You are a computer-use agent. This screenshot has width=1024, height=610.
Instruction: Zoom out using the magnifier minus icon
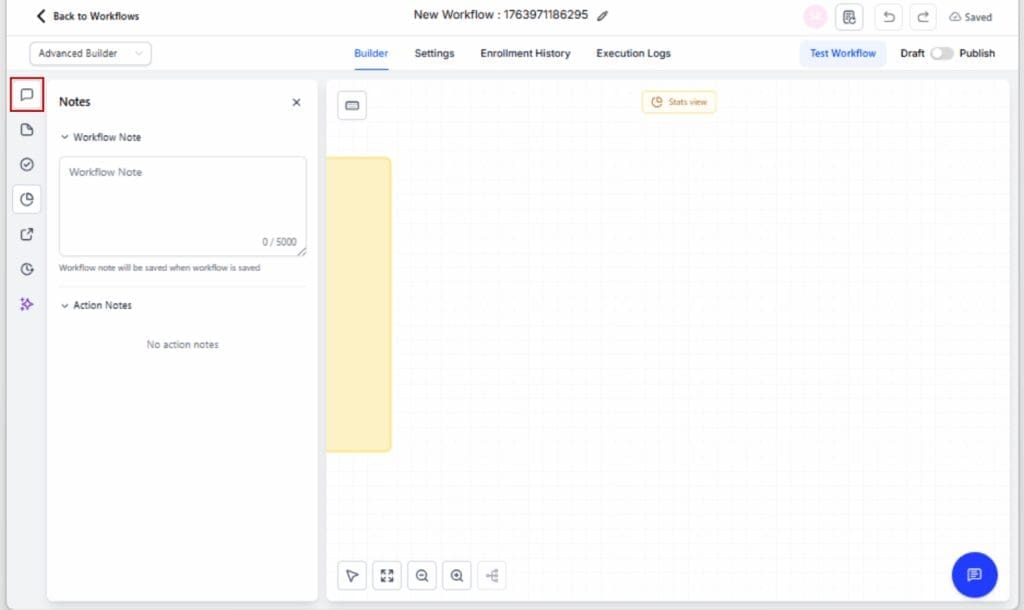pyautogui.click(x=422, y=575)
